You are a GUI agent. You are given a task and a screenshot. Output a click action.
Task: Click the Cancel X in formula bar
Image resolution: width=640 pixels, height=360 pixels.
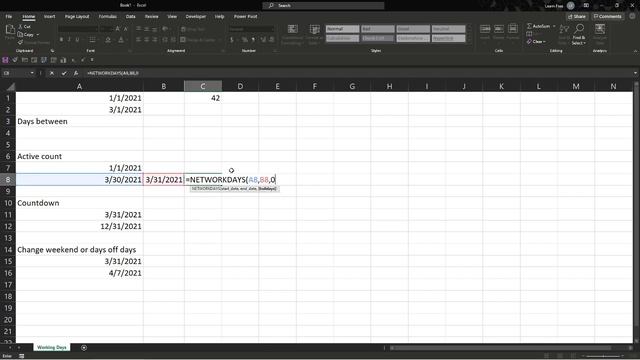[52, 73]
